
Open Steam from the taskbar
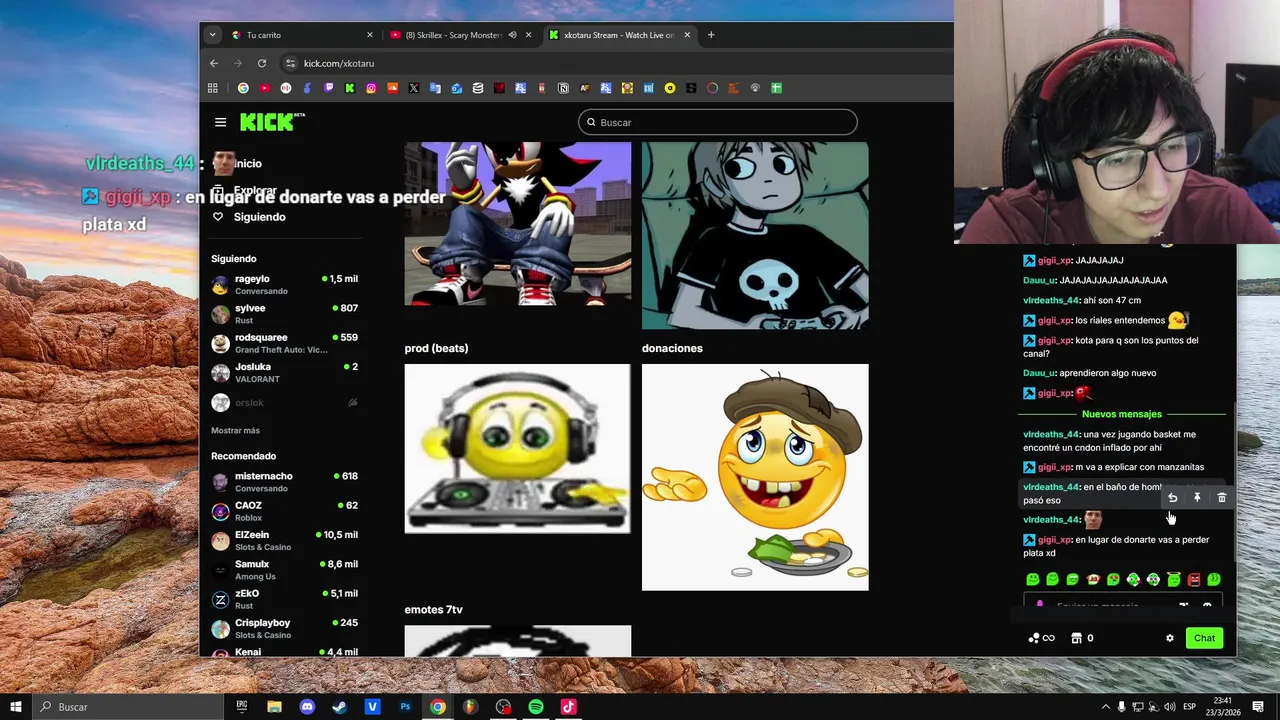click(x=340, y=707)
